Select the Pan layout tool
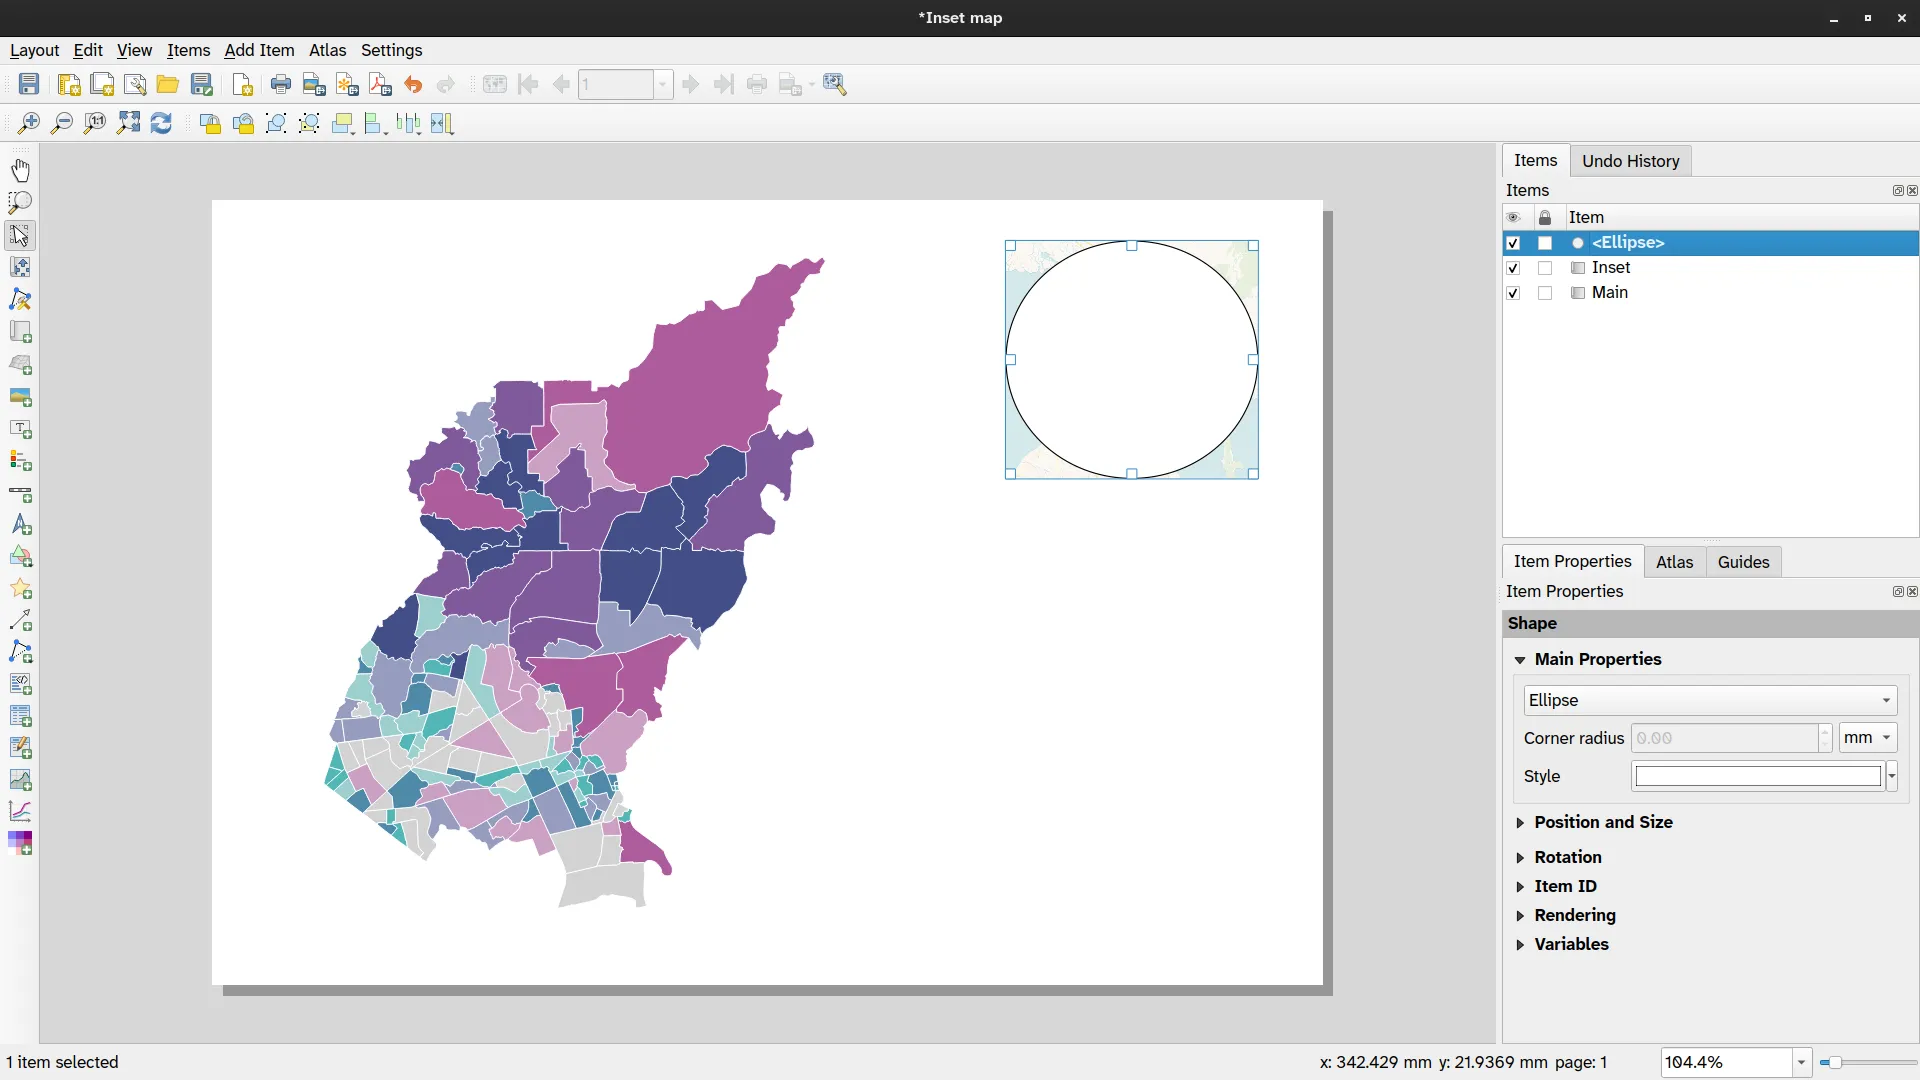This screenshot has width=1920, height=1080. (20, 170)
